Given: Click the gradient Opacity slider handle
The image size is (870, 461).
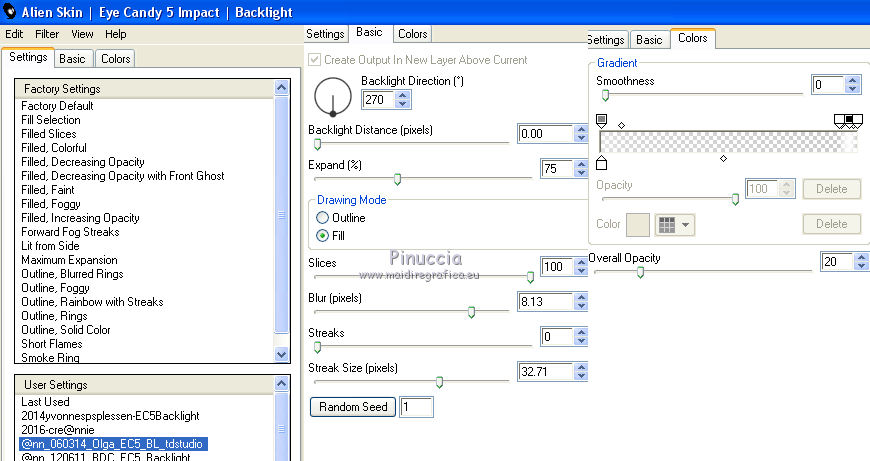Looking at the screenshot, I should point(735,199).
